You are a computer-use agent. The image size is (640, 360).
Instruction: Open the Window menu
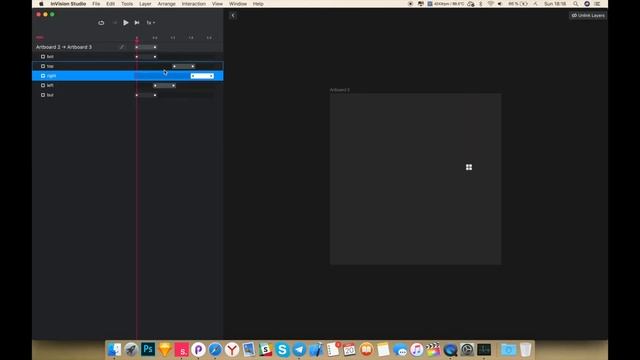pyautogui.click(x=238, y=4)
